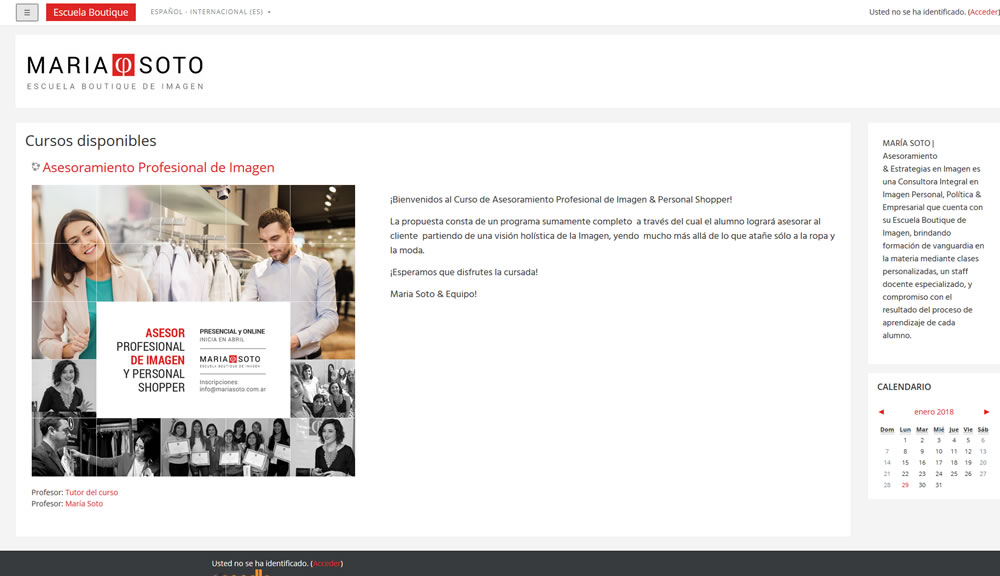Open the María Soto professor profile

click(x=84, y=504)
